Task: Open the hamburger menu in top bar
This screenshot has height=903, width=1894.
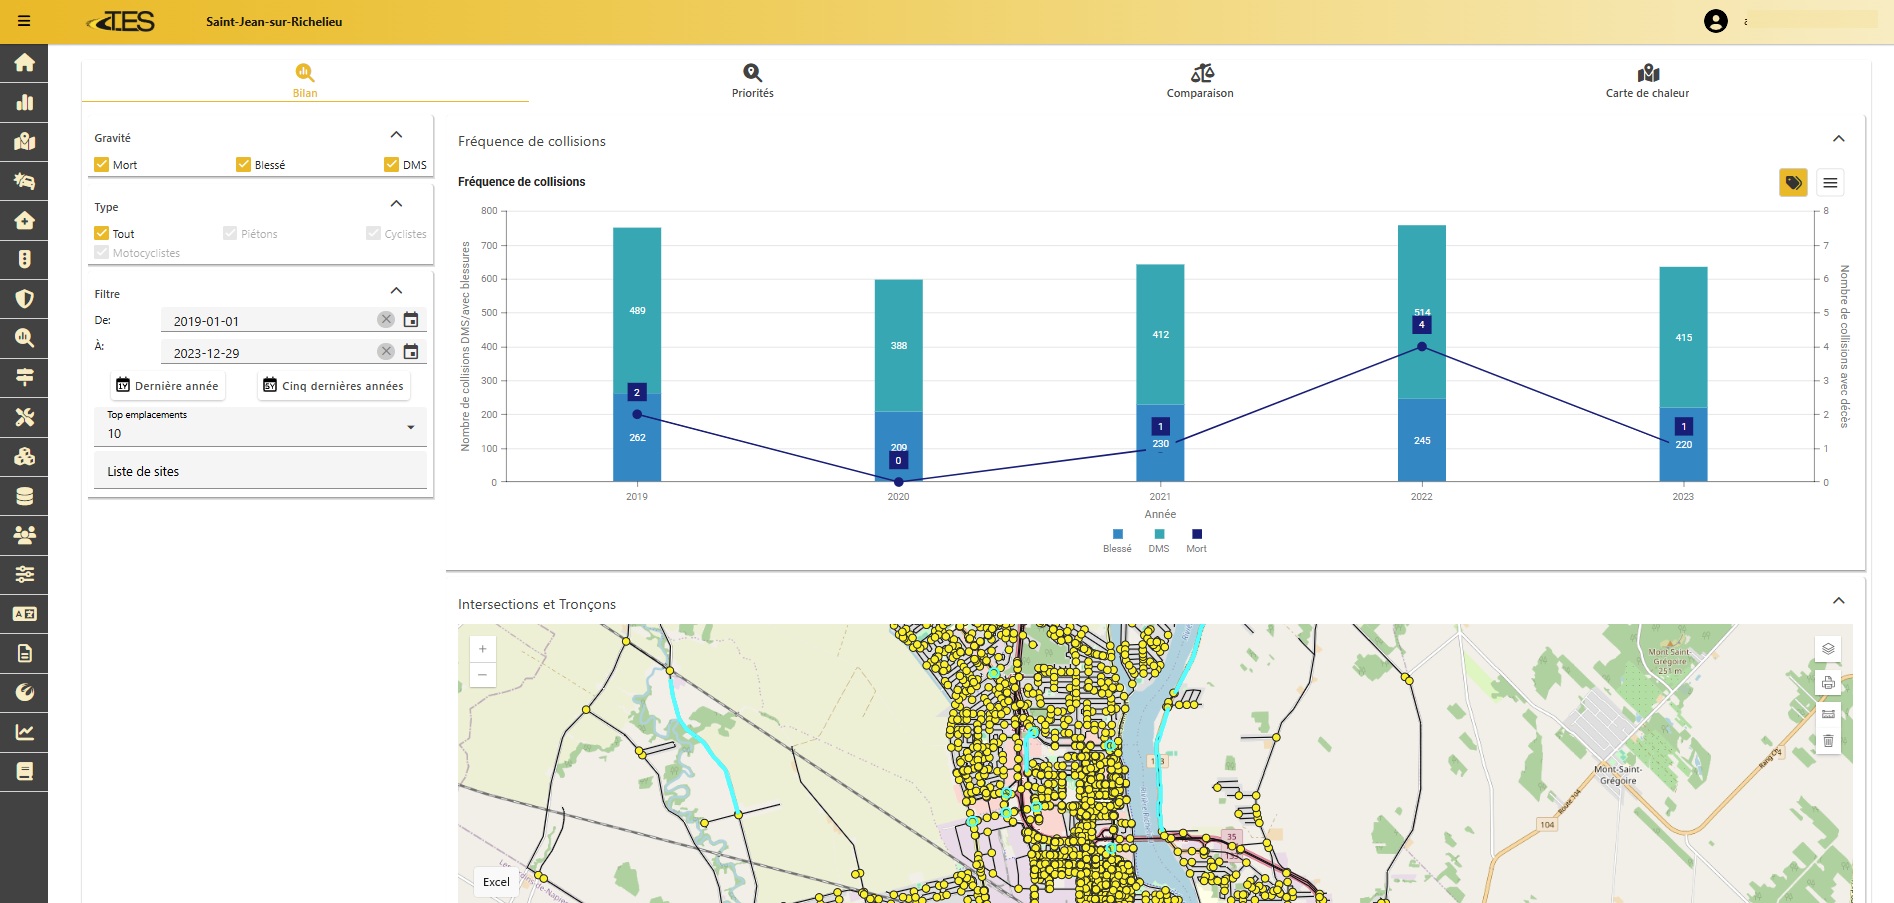Action: [24, 21]
